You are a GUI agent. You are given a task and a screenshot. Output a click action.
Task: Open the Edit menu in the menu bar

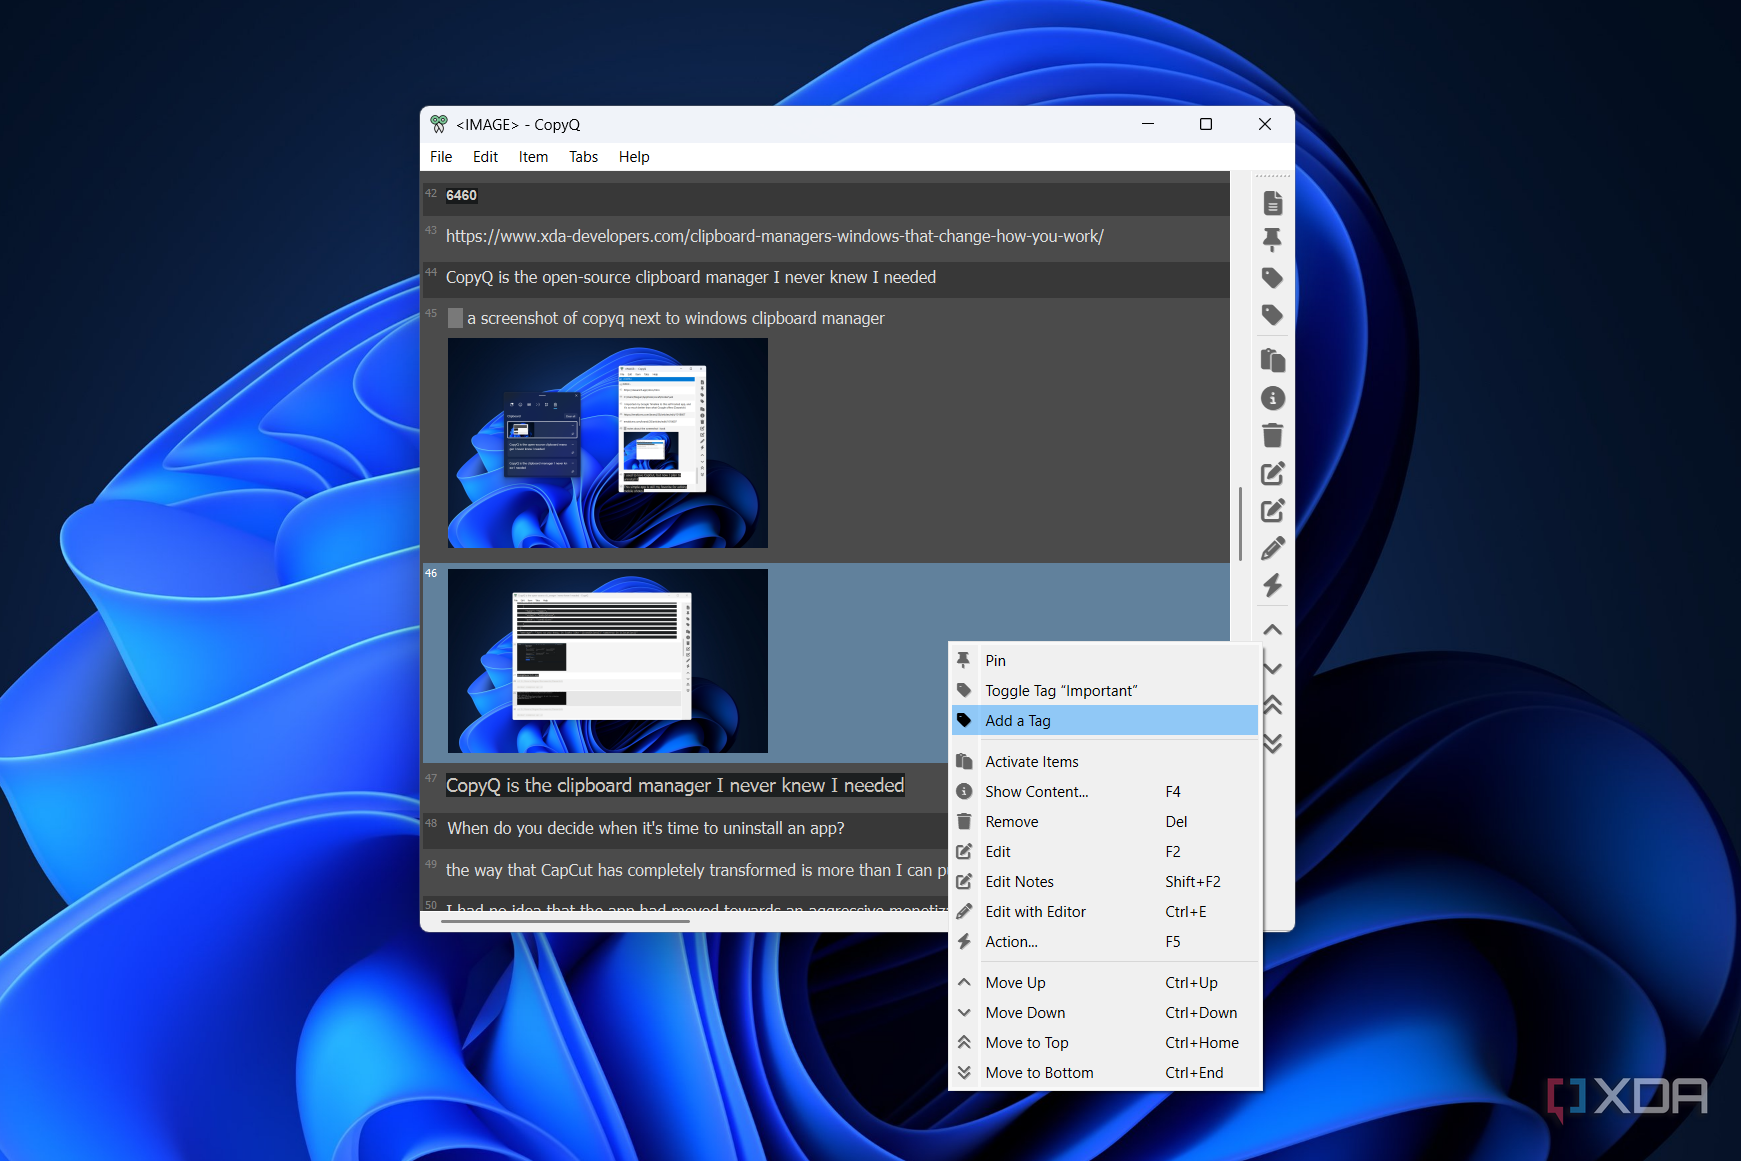tap(485, 157)
